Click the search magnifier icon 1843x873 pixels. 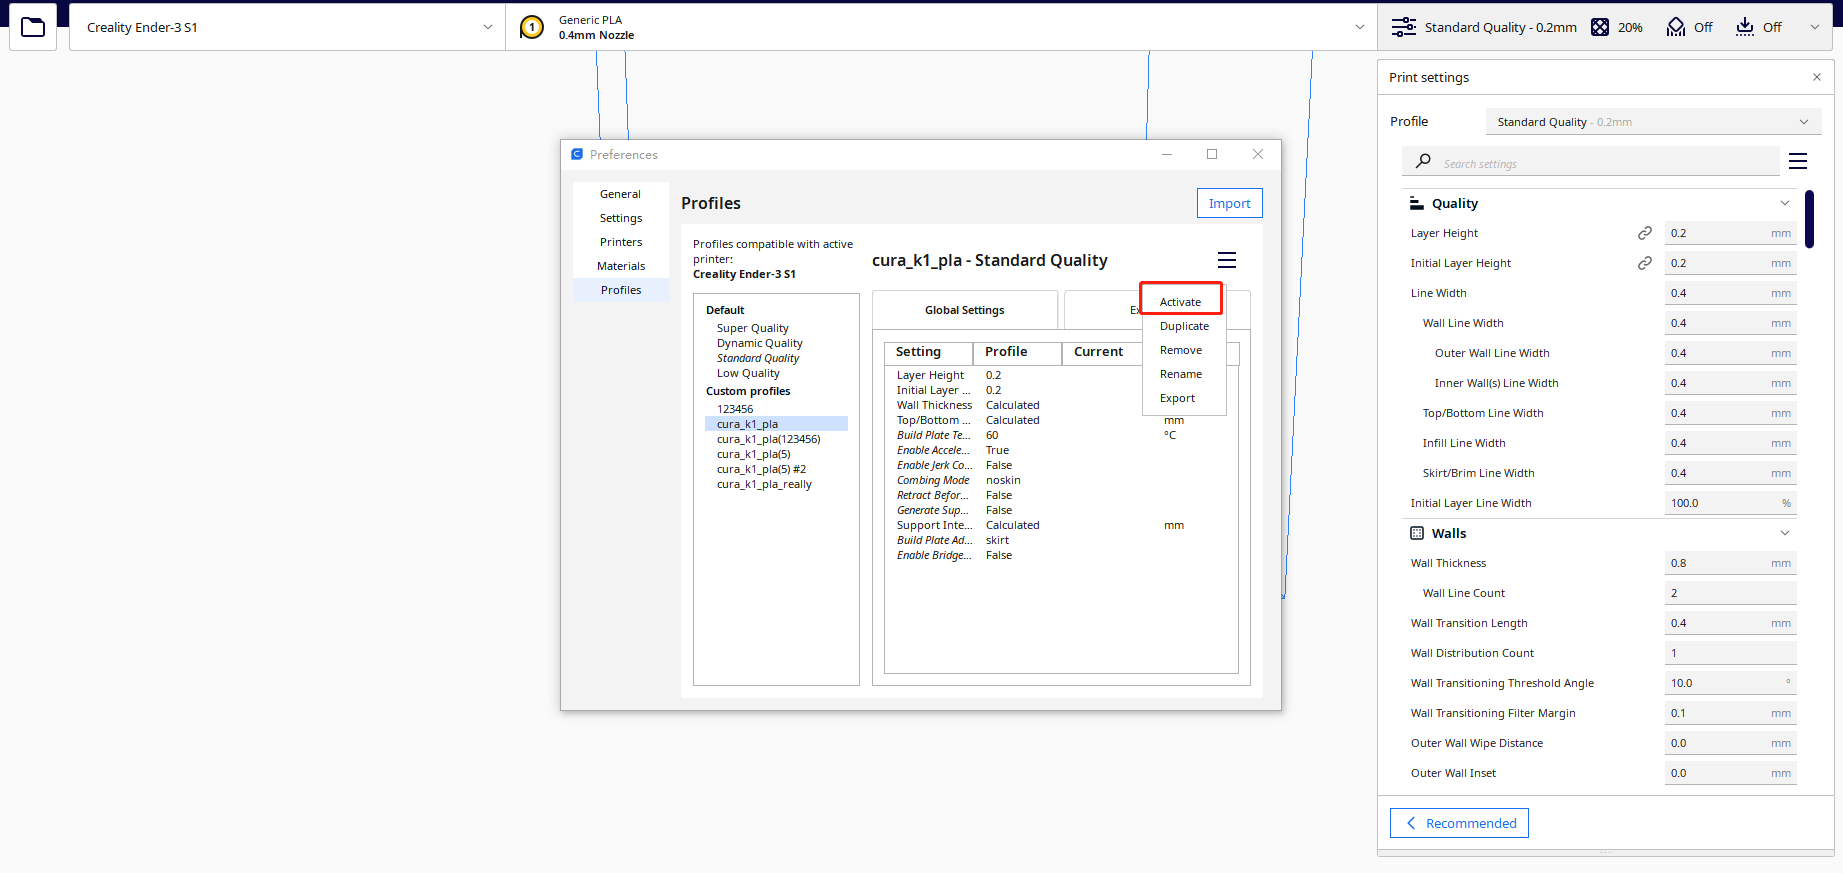[1423, 161]
